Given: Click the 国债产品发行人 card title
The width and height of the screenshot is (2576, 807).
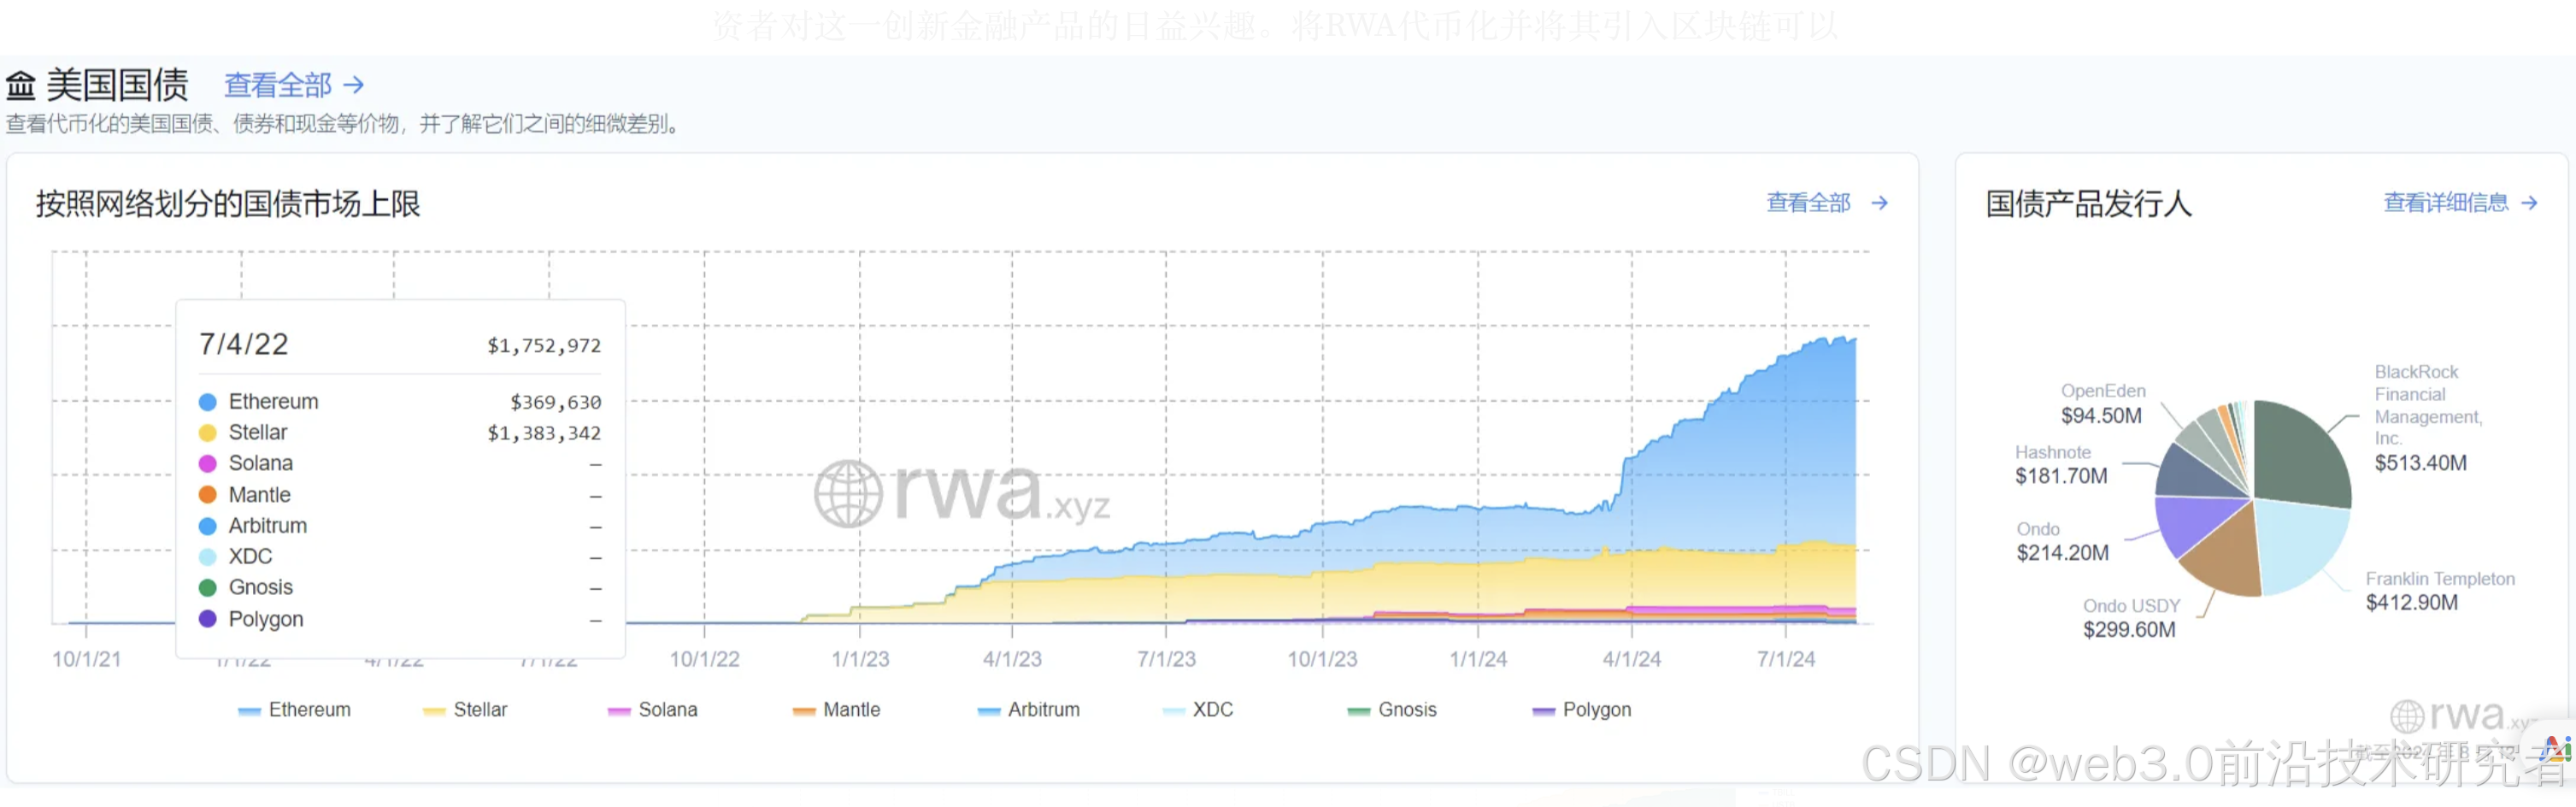Looking at the screenshot, I should pos(2088,204).
